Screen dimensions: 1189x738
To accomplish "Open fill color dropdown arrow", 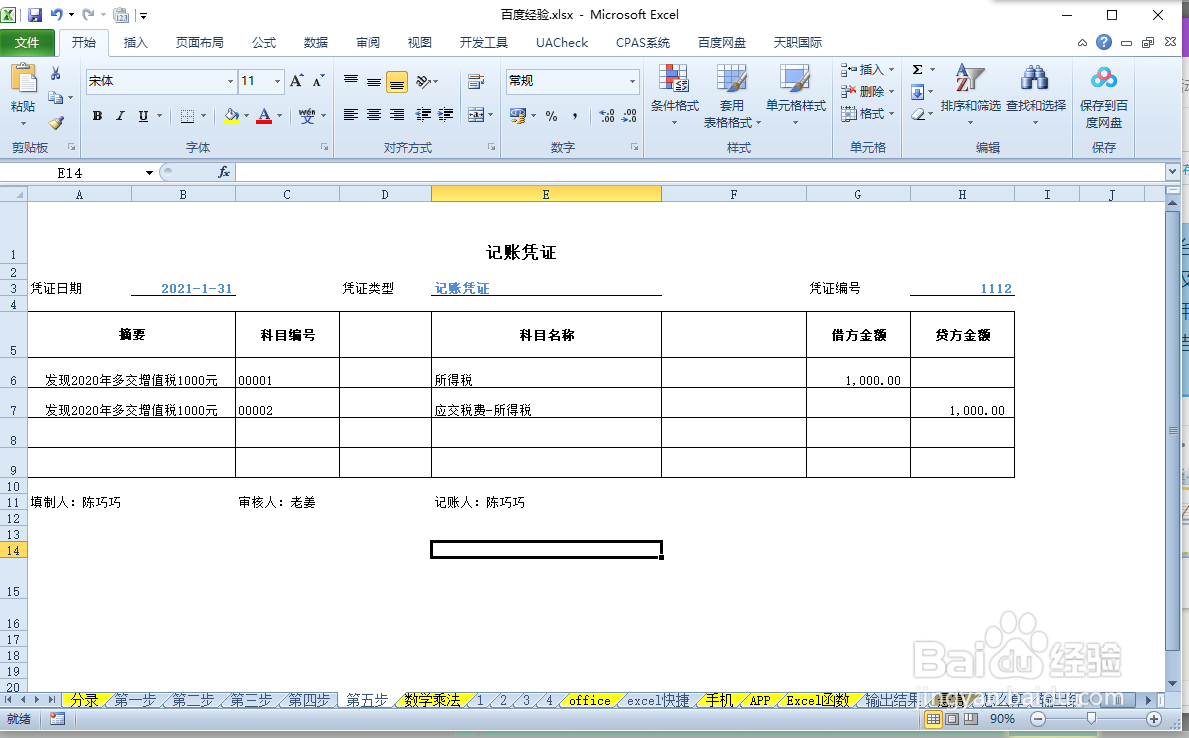I will 246,116.
